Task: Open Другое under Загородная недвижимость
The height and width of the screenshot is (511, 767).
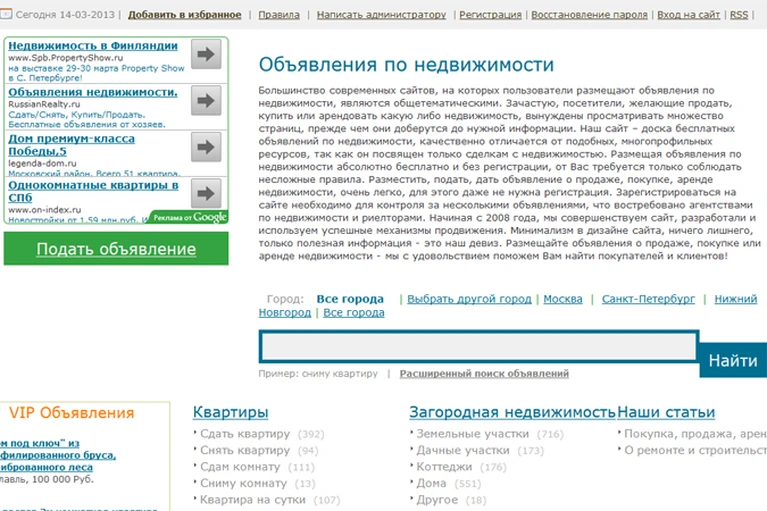Action: [x=437, y=500]
